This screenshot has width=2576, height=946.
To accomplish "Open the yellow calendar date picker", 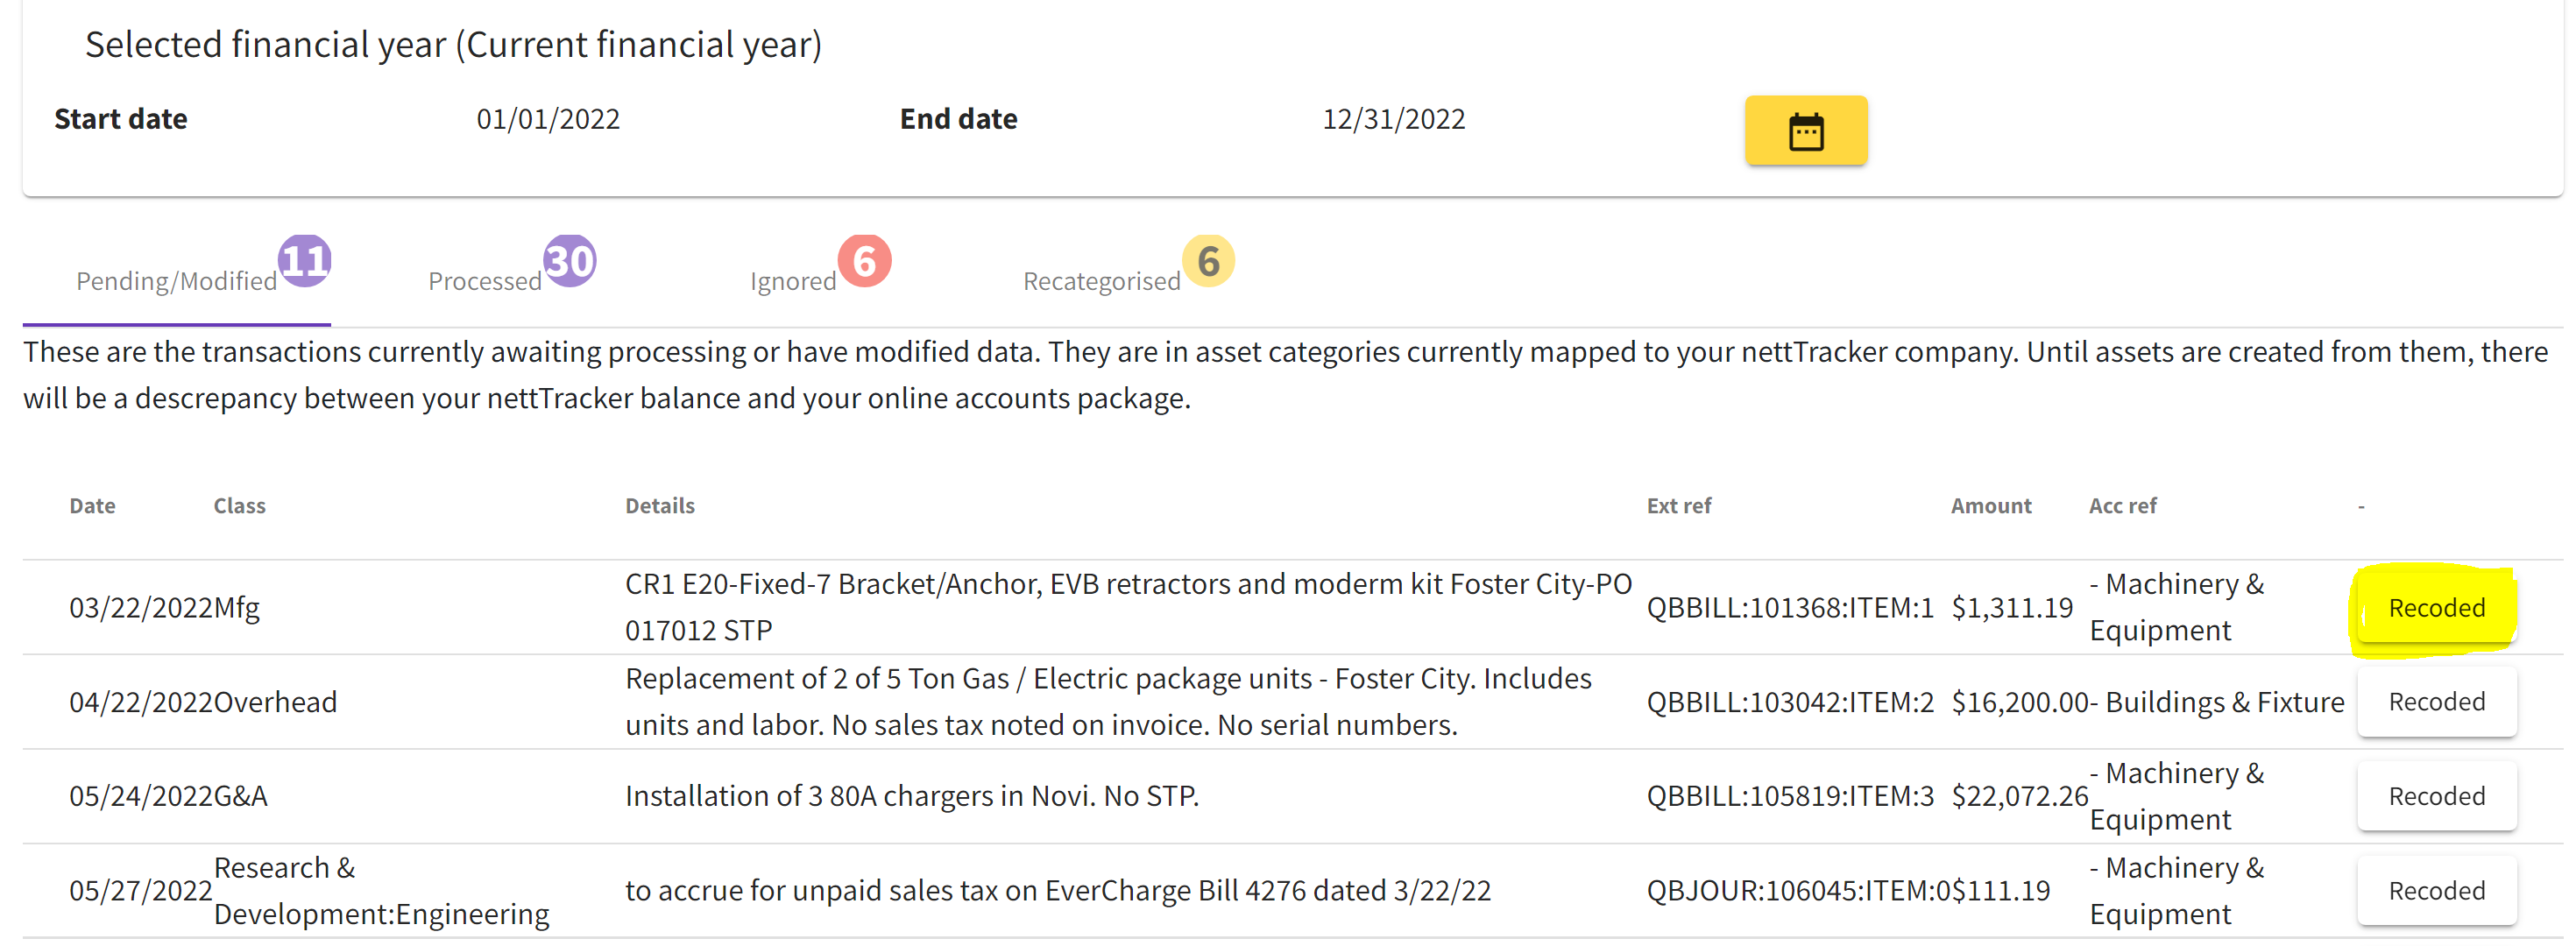I will (x=1805, y=131).
